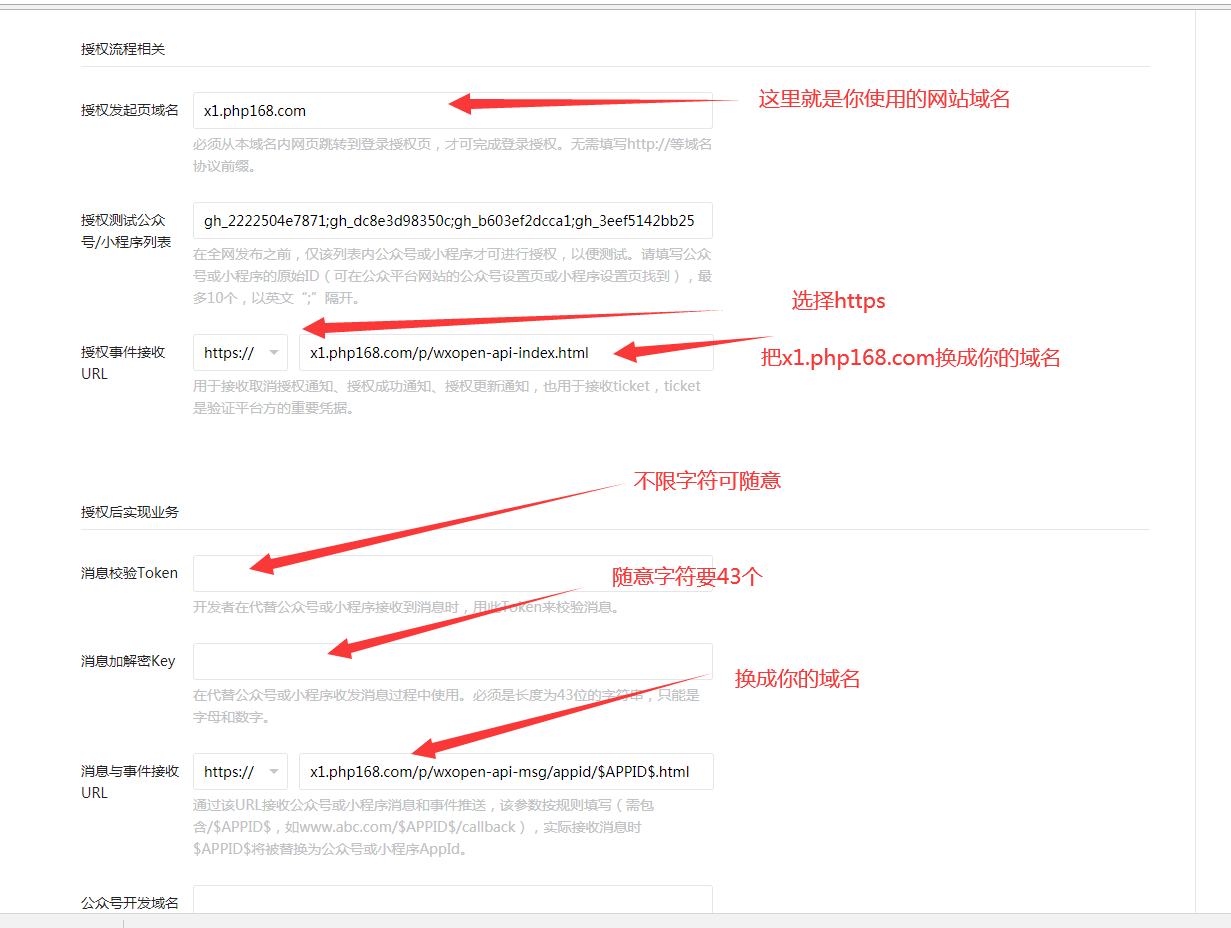Screen dimensions: 1231x928
Task: Expand the https:// dropdown for 消息与事件接收URL
Action: (x=240, y=772)
